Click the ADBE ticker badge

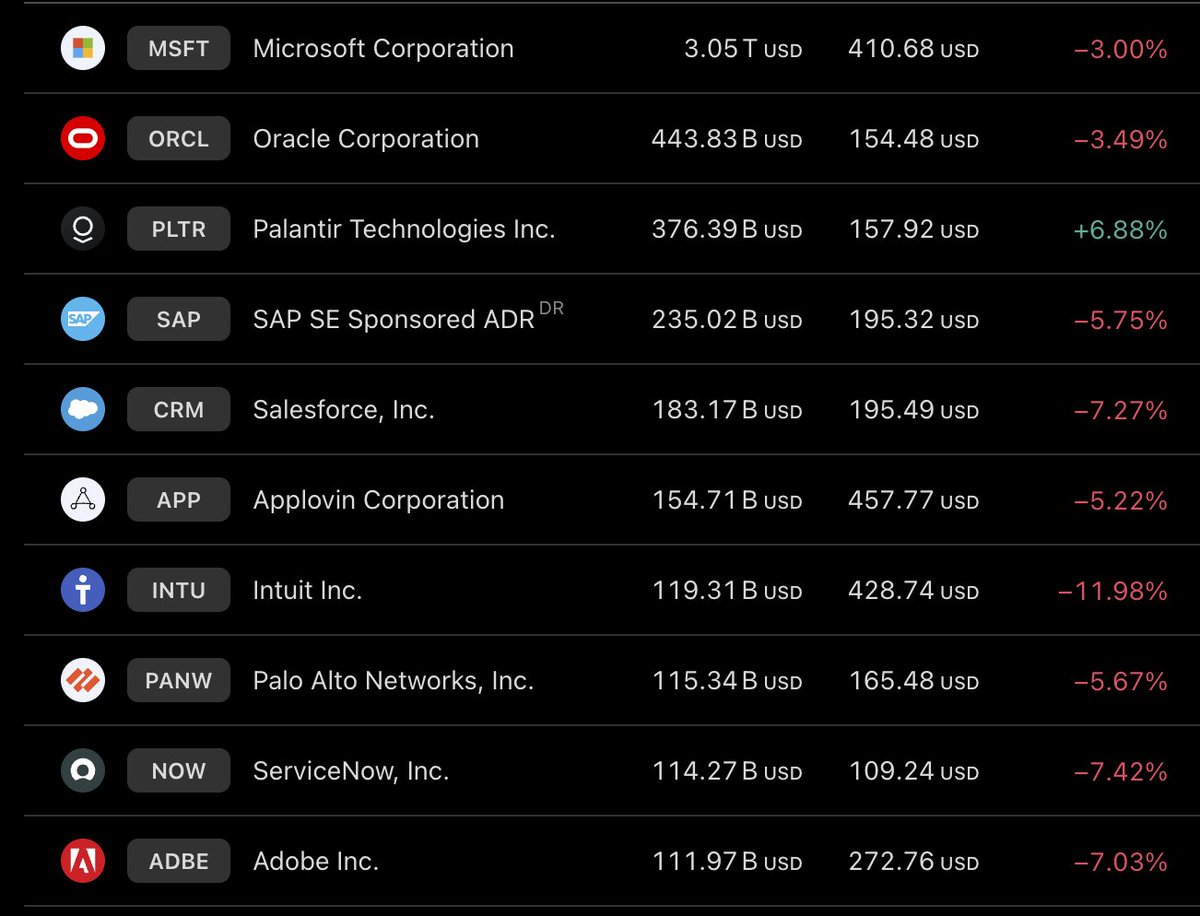point(179,861)
